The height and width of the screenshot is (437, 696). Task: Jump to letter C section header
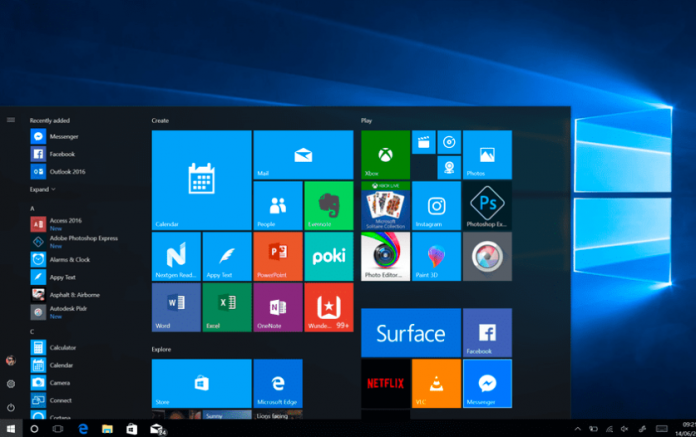tap(32, 331)
